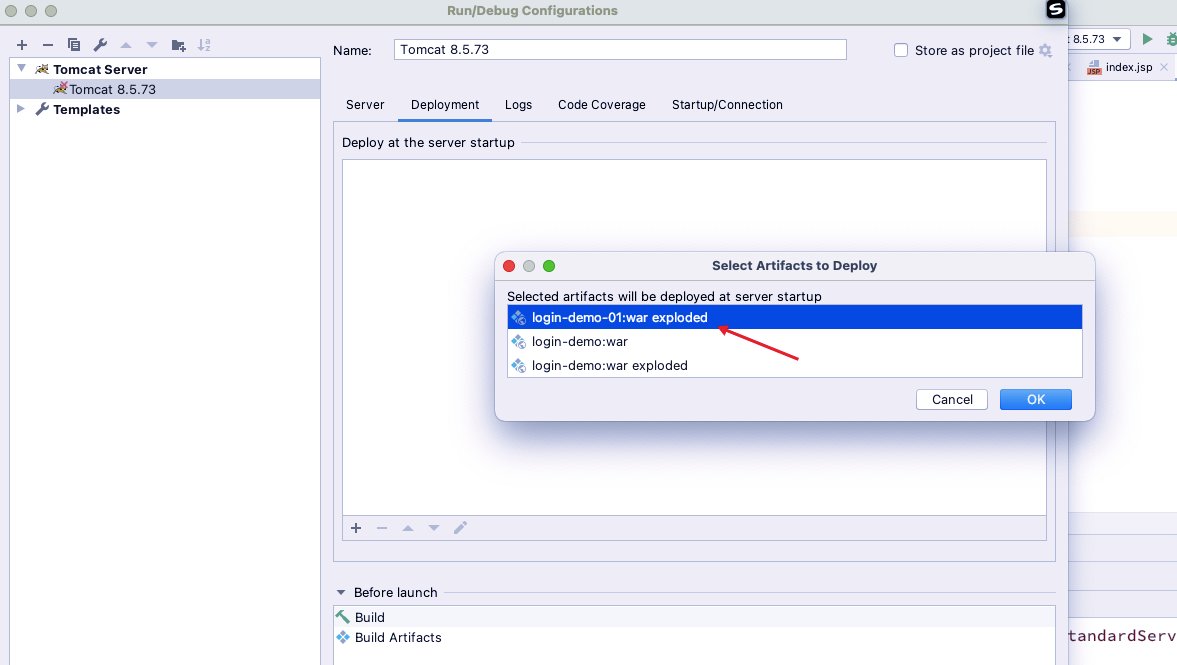Viewport: 1177px width, 665px height.
Task: Click the S input method icon at top
Action: tap(1055, 9)
